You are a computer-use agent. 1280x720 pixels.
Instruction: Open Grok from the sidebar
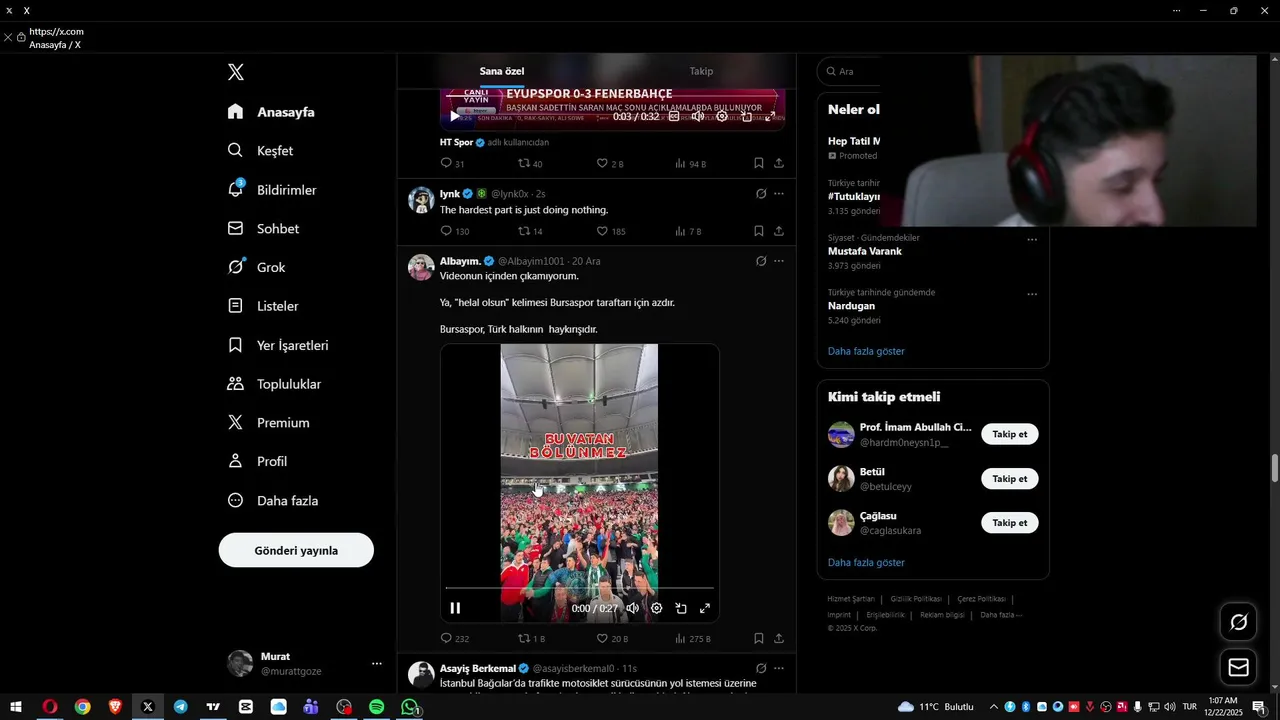(257, 267)
